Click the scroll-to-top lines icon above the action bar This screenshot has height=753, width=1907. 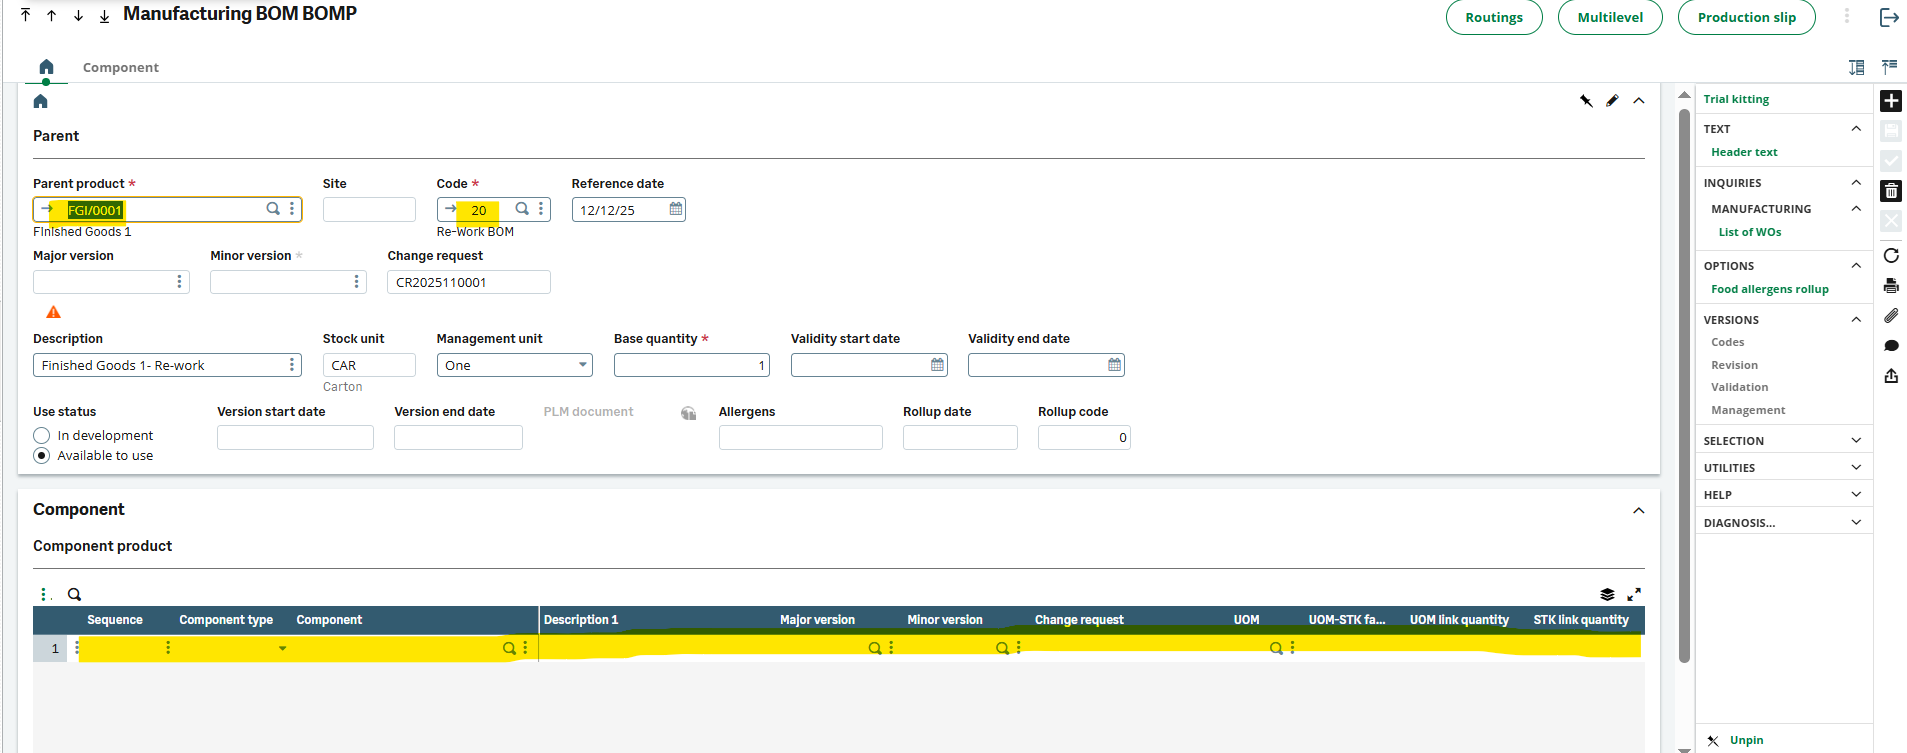point(1889,67)
